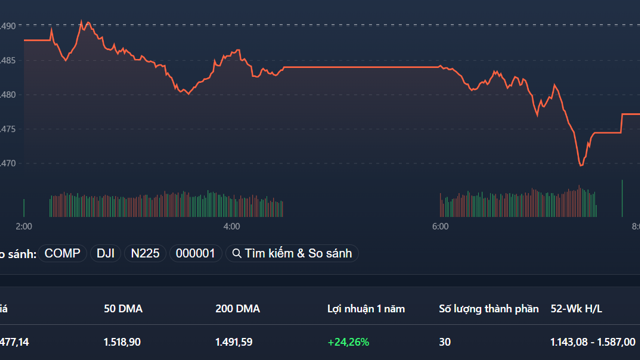This screenshot has width=640, height=360.
Task: Click the magnifier icon in search chip
Action: [x=237, y=253]
